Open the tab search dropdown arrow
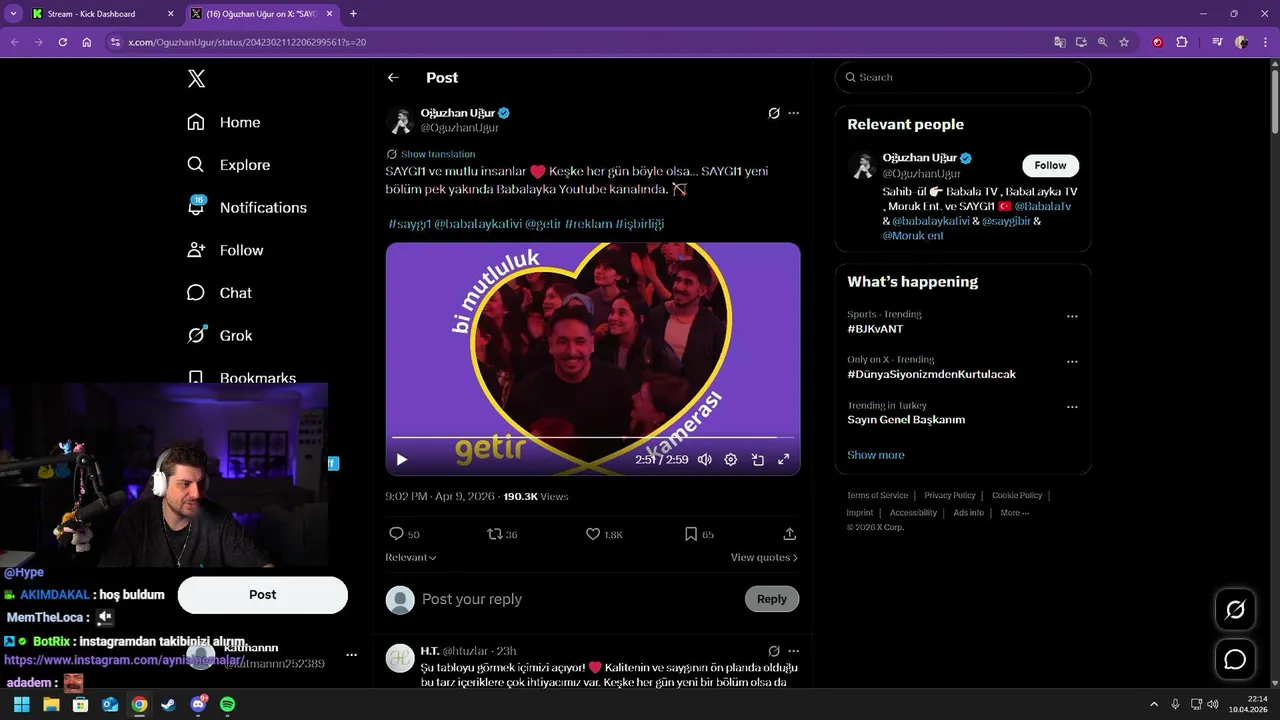Image resolution: width=1280 pixels, height=720 pixels. [13, 14]
